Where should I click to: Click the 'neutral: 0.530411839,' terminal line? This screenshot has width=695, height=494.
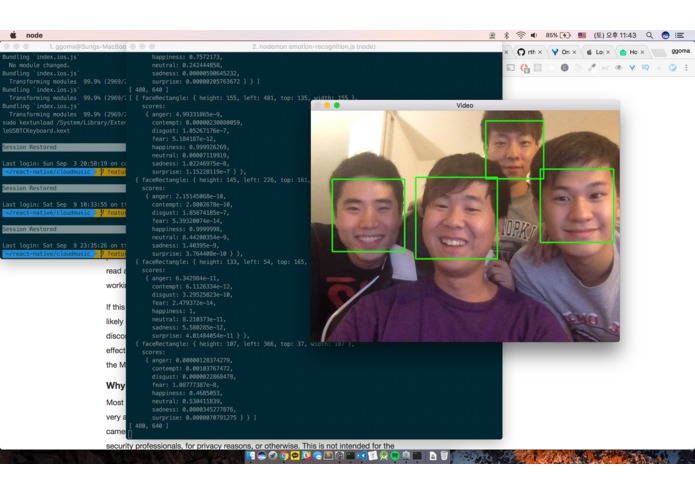(x=191, y=401)
